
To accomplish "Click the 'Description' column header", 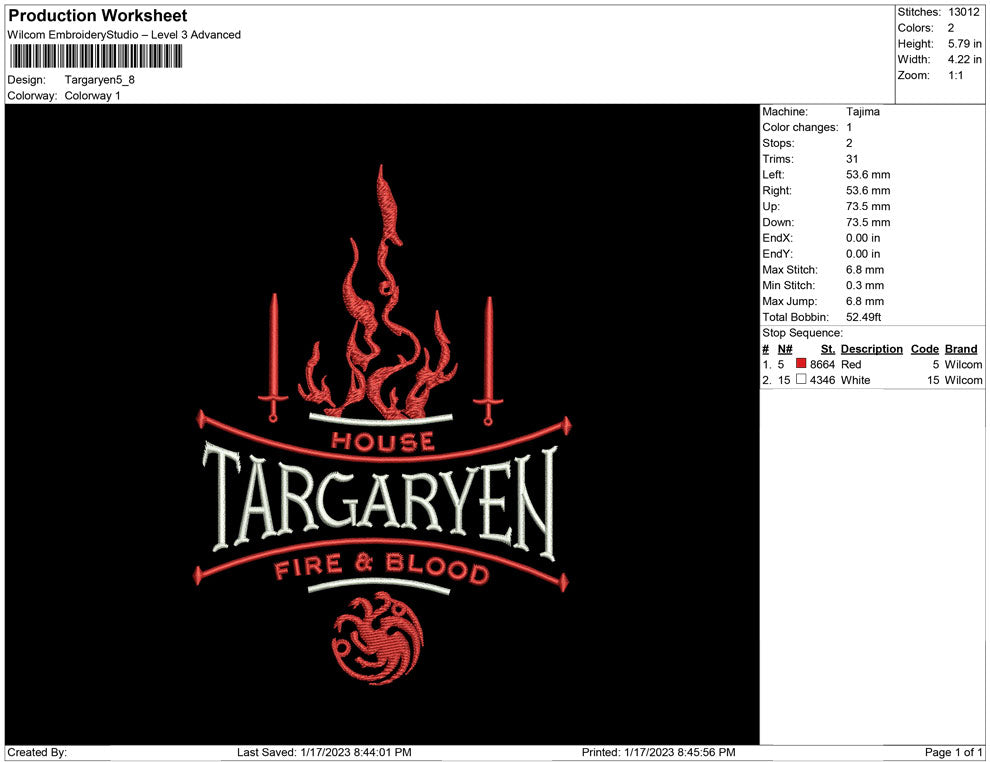I will (872, 349).
